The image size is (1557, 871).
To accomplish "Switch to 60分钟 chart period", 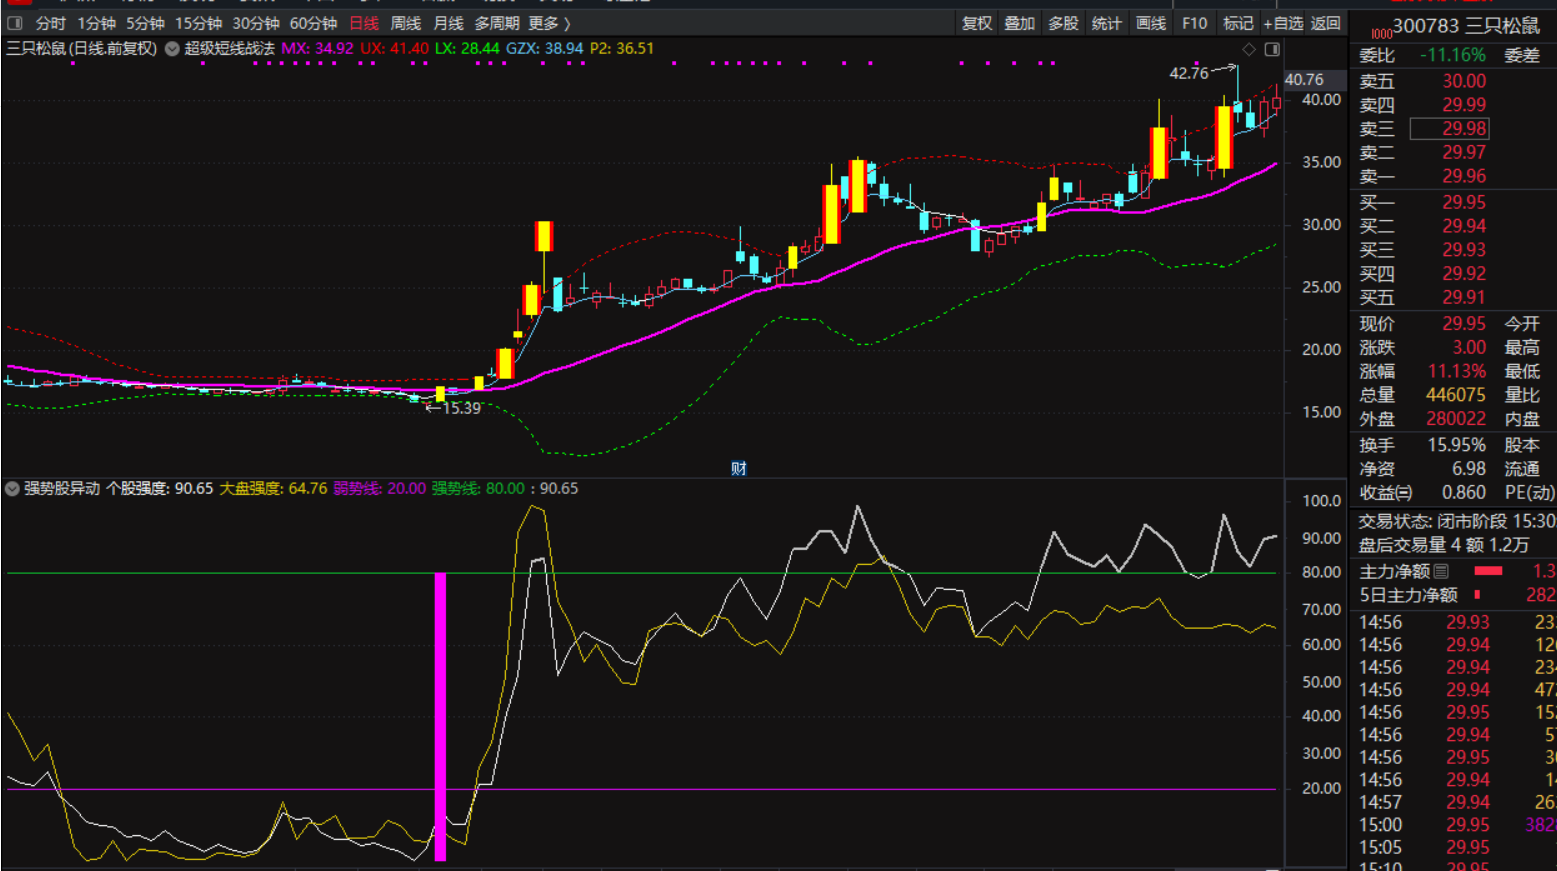I will (313, 23).
